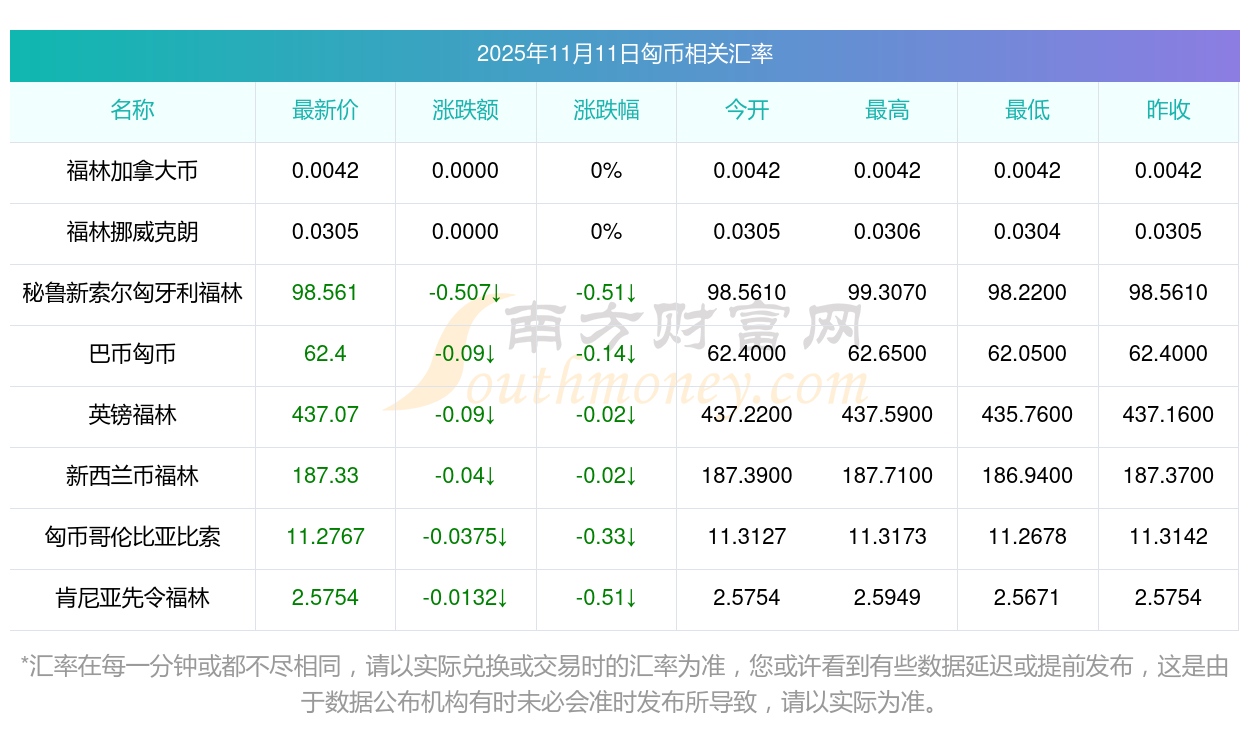Select the 英镑福林 row name

pos(132,415)
